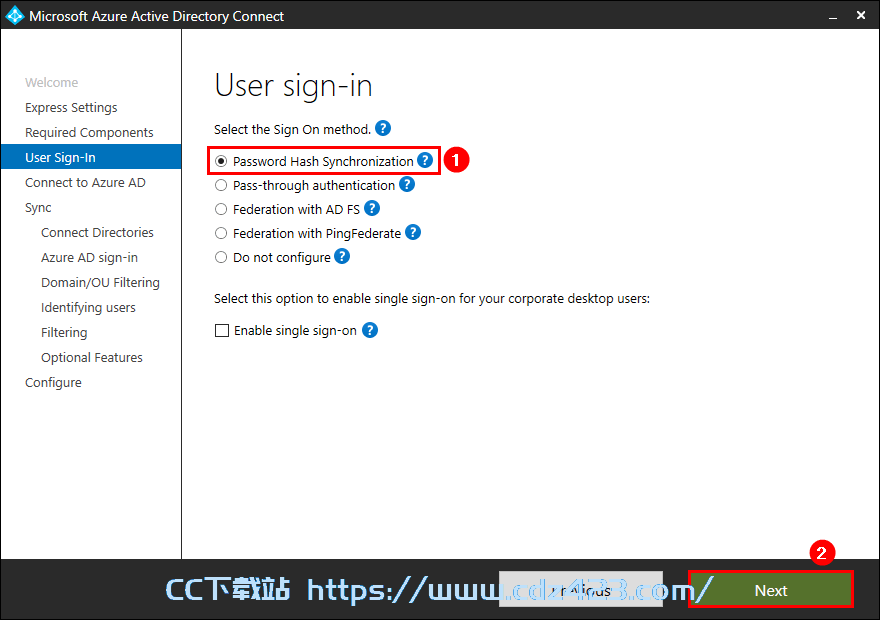Click the Previous button
This screenshot has height=620, width=880.
(581, 589)
